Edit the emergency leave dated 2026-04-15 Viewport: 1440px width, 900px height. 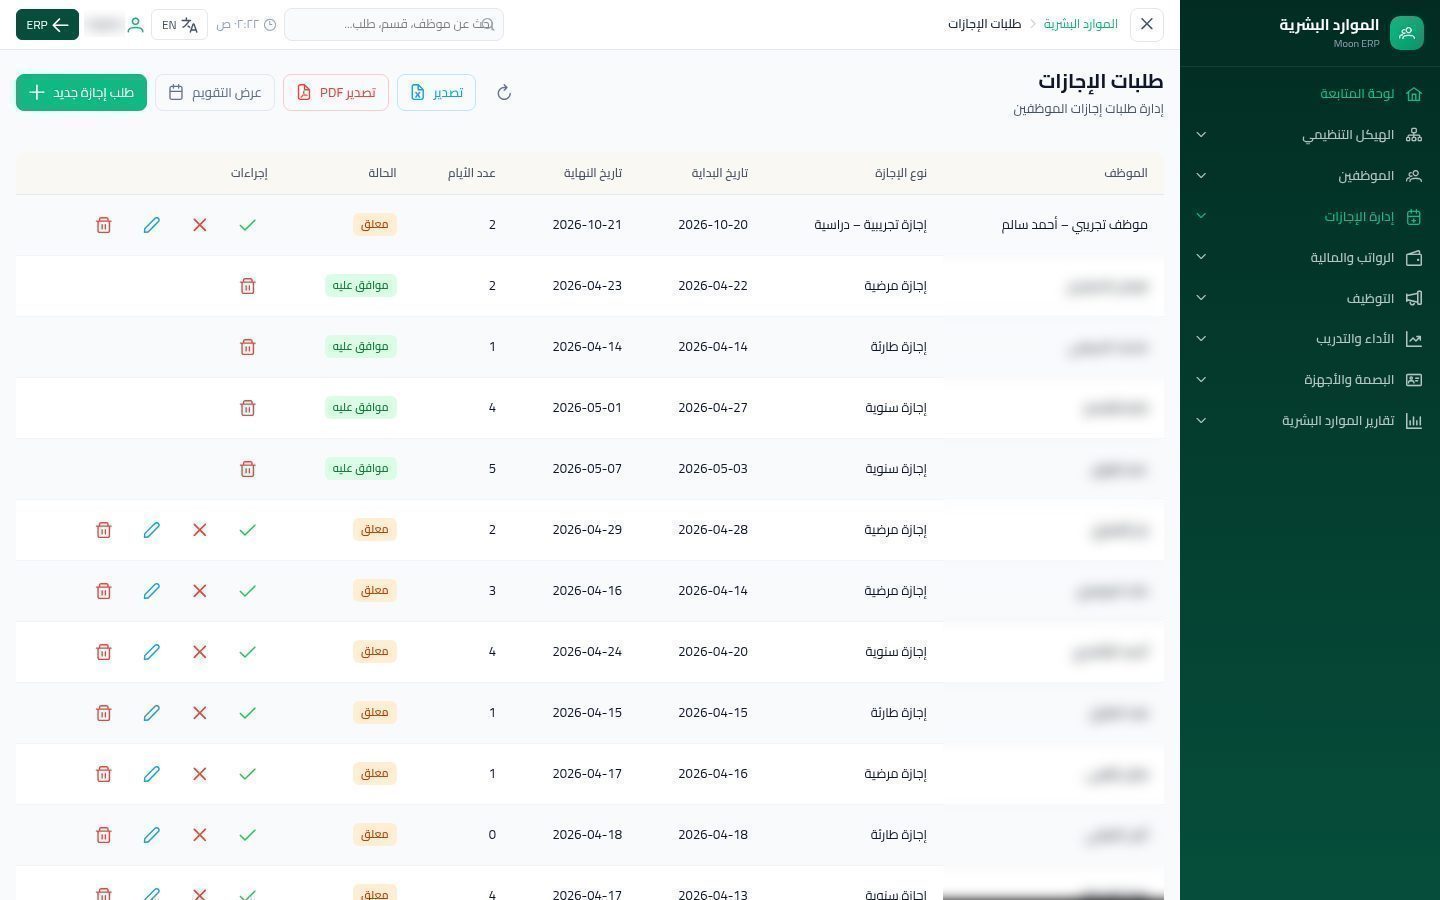(x=152, y=713)
